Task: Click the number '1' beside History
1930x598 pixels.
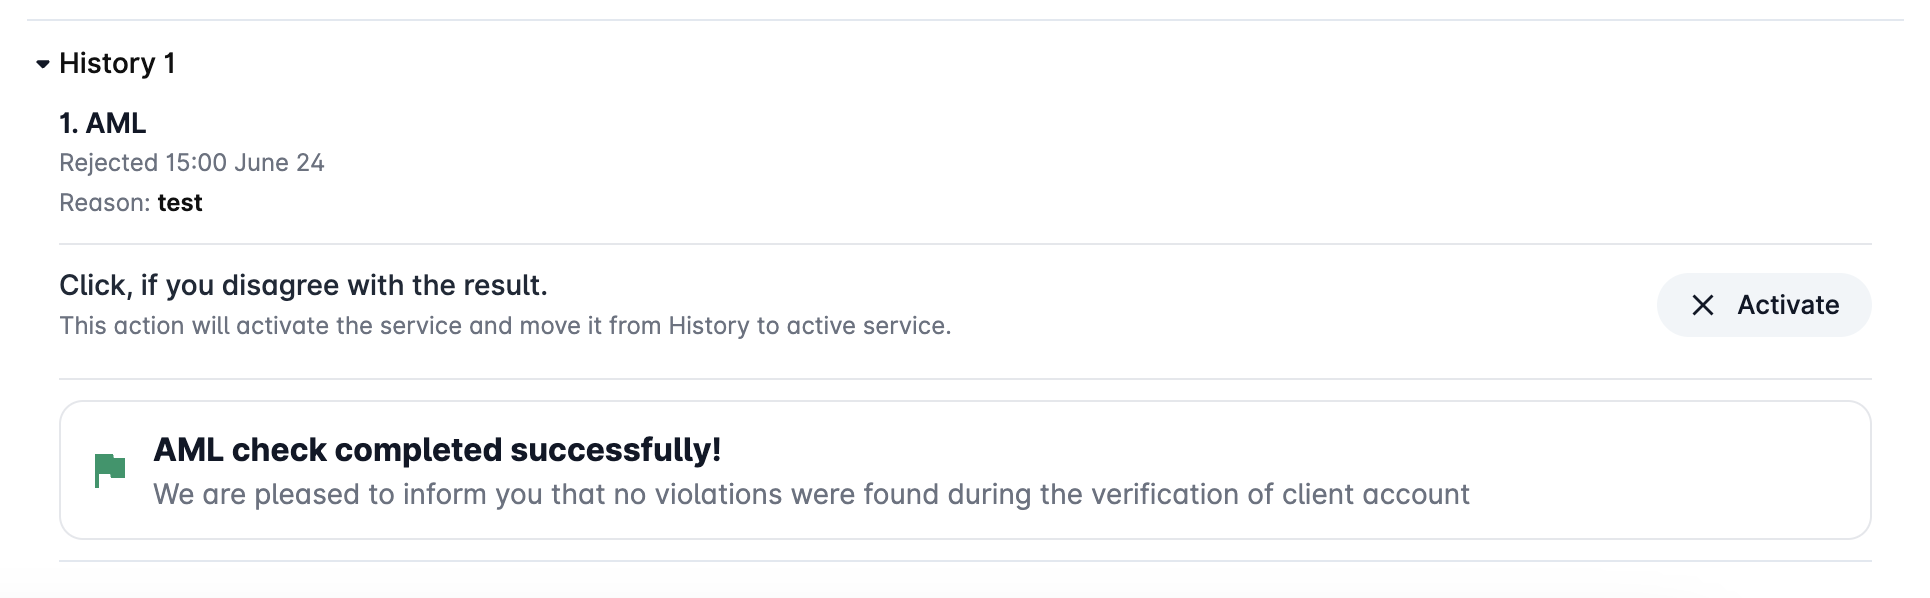Action: 170,64
